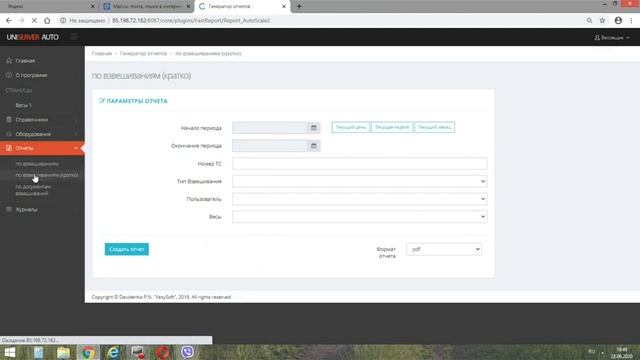
Task: Stop page loading with X button
Action: tap(34, 20)
